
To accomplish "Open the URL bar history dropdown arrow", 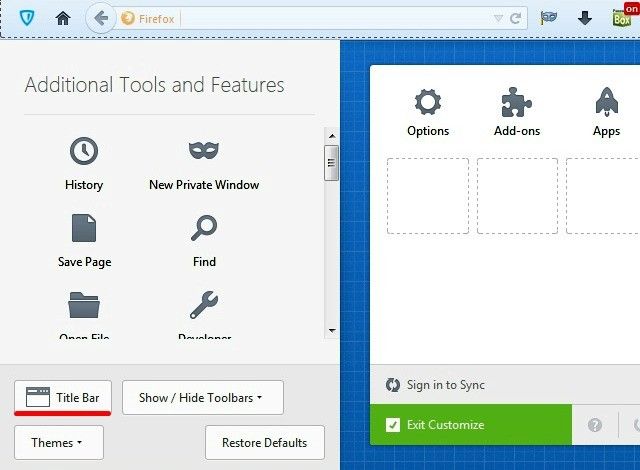I will coord(498,18).
